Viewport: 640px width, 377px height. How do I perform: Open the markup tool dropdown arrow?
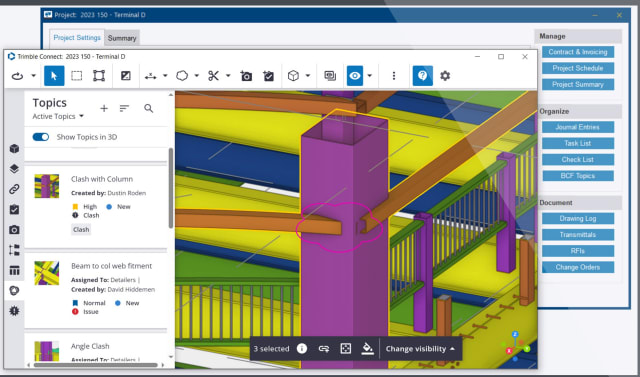point(196,76)
